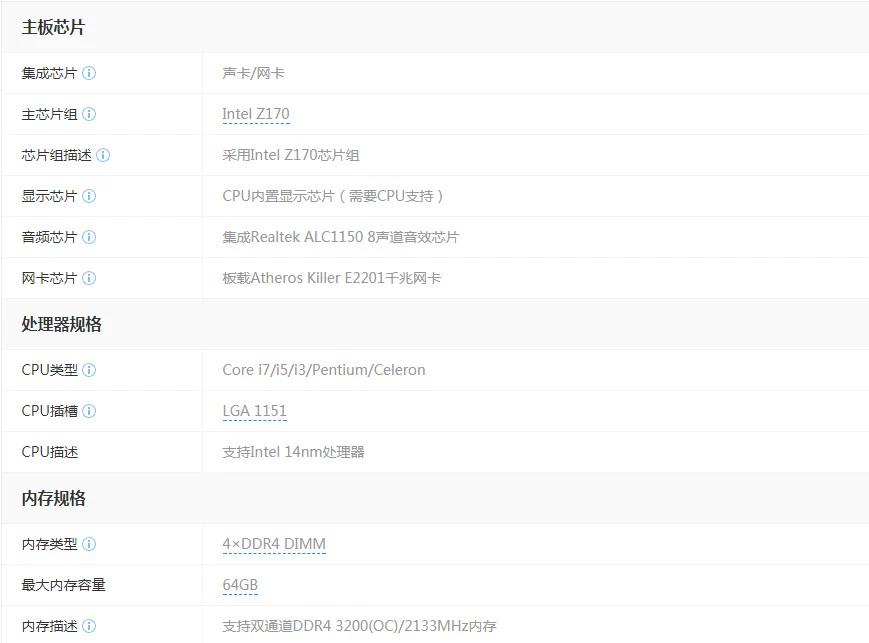869x643 pixels.
Task: Click the info icon beside 音频芯片
Action: pos(89,237)
